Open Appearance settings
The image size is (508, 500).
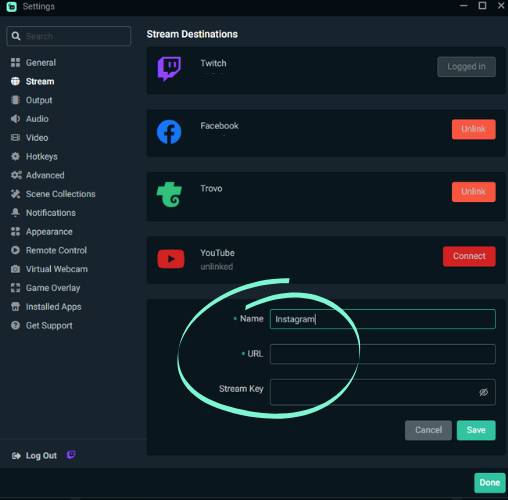point(49,232)
